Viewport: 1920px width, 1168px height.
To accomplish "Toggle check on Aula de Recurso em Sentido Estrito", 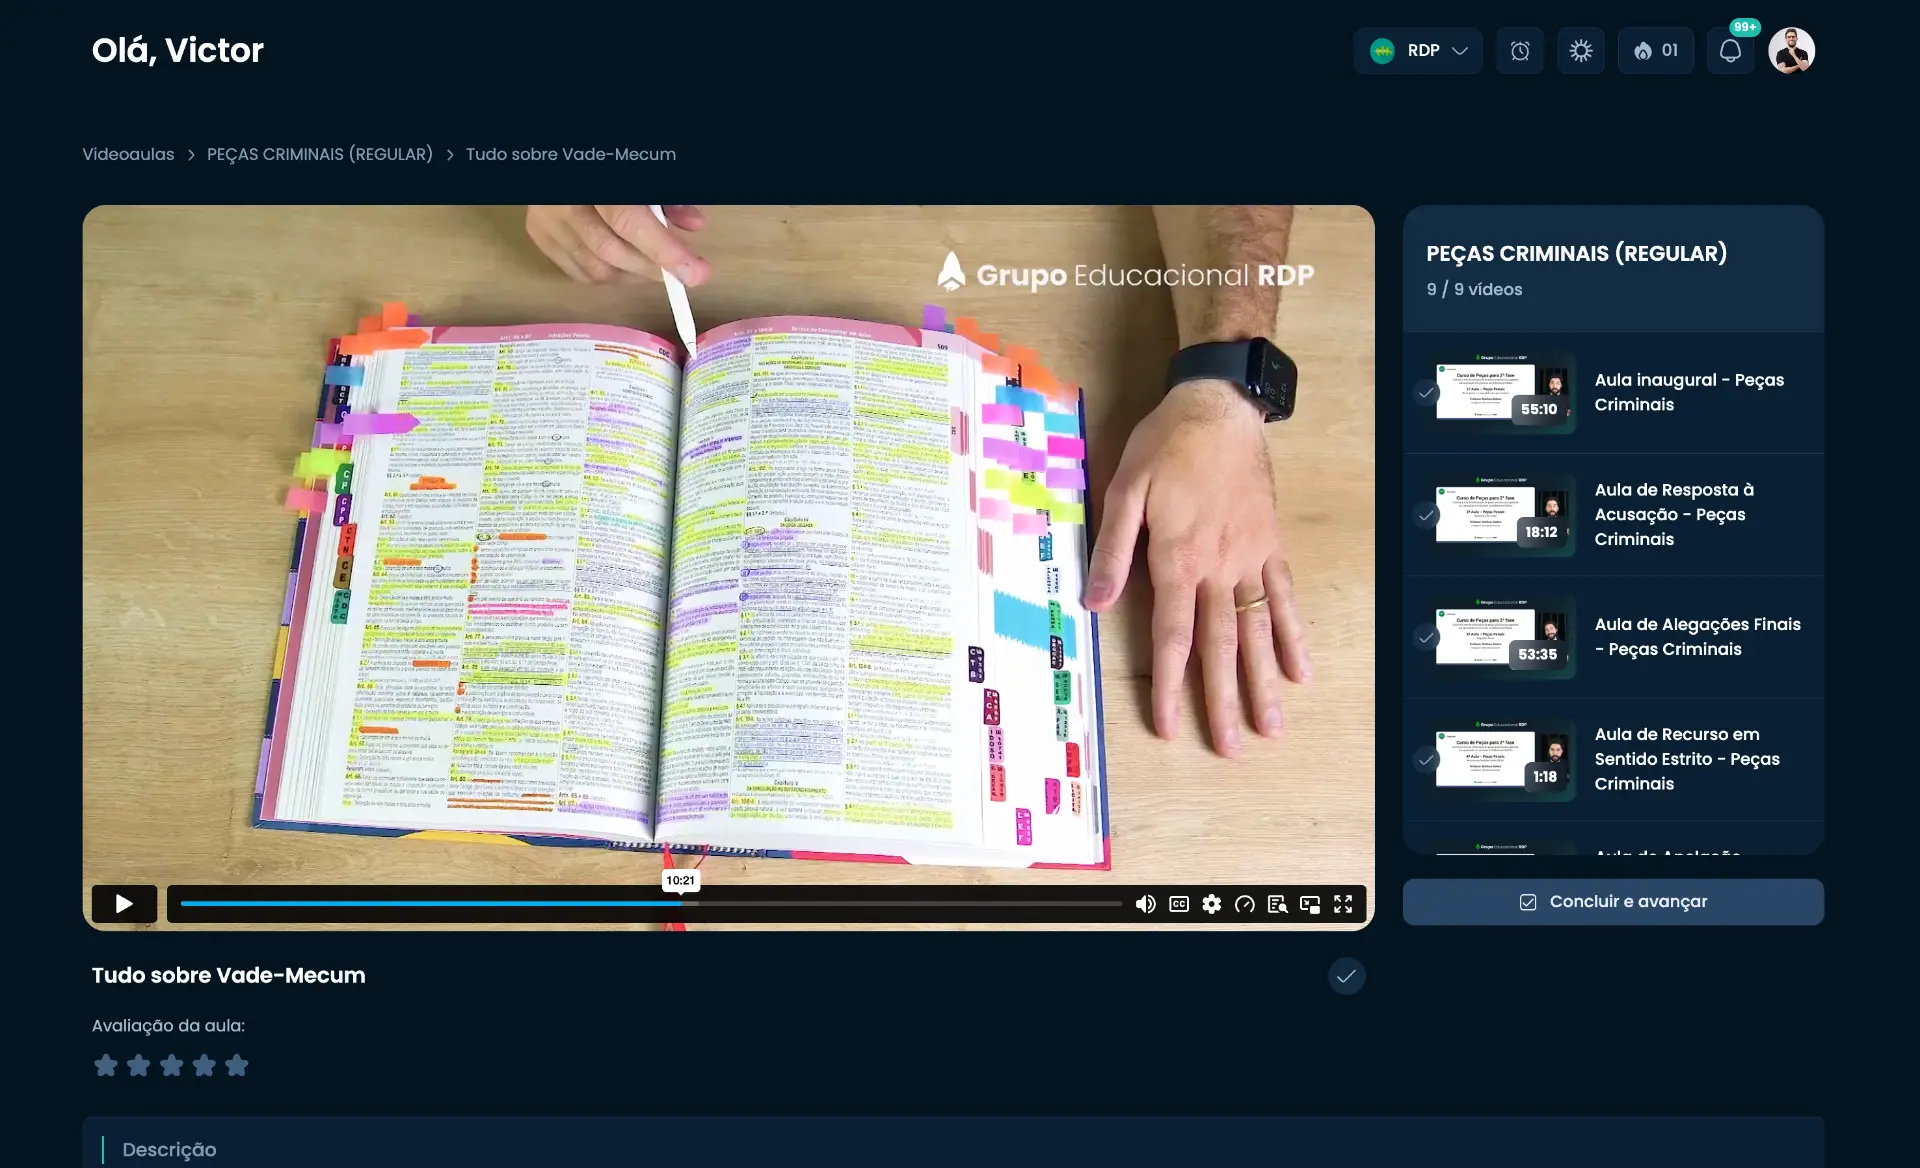I will (1426, 760).
